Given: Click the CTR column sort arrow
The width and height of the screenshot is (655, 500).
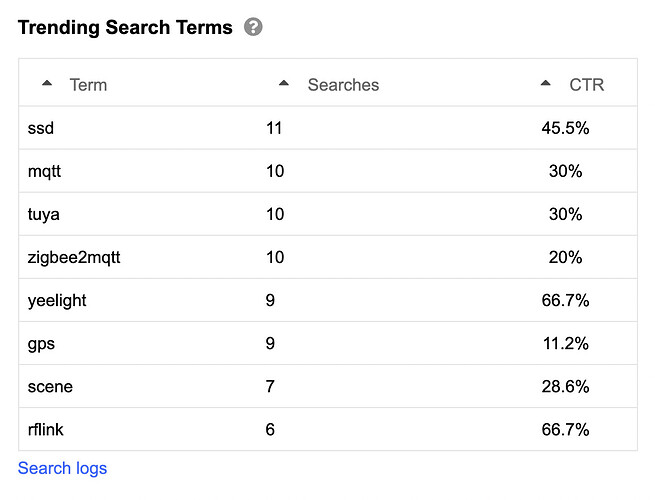Looking at the screenshot, I should click(545, 83).
